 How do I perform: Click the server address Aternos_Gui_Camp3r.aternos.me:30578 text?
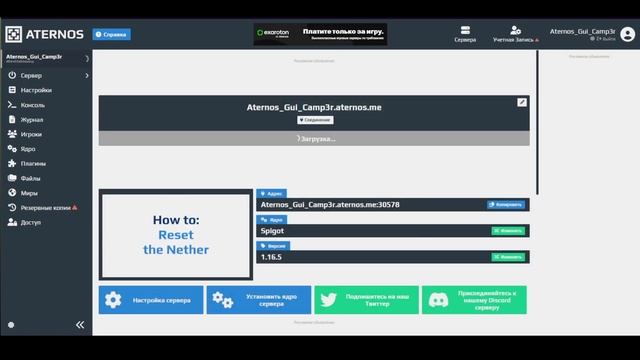point(330,204)
